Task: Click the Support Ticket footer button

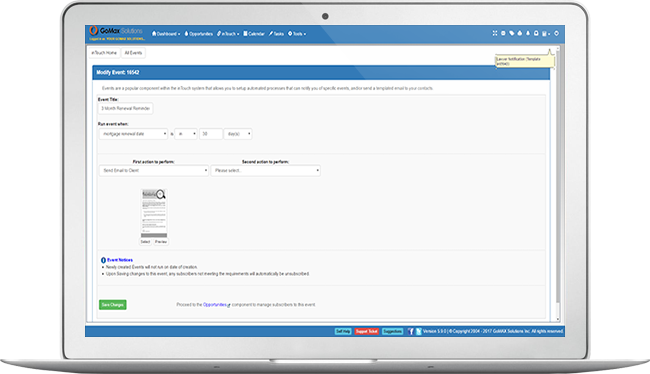Action: click(x=367, y=331)
